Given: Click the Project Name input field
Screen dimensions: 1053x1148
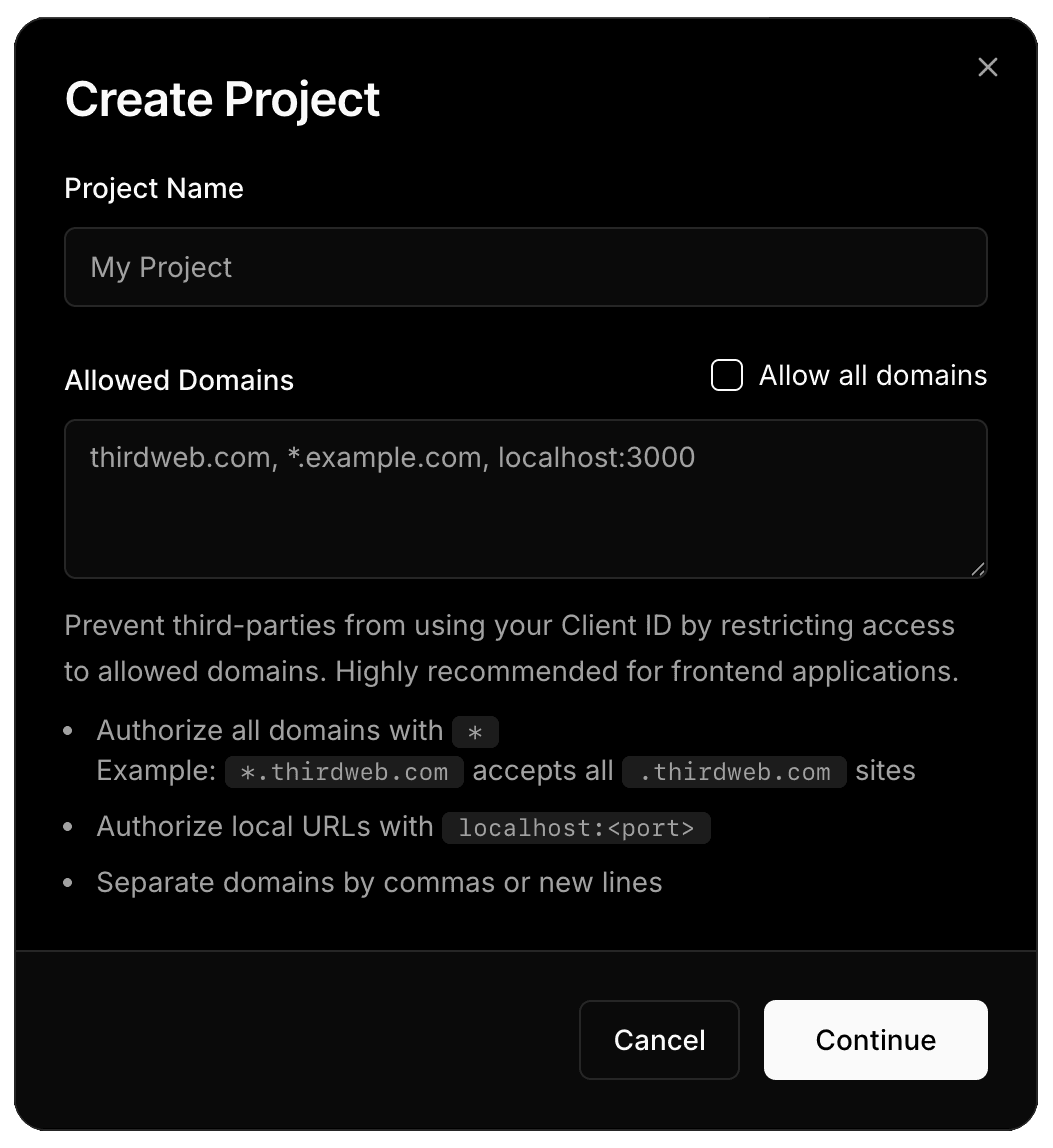Looking at the screenshot, I should (x=525, y=267).
